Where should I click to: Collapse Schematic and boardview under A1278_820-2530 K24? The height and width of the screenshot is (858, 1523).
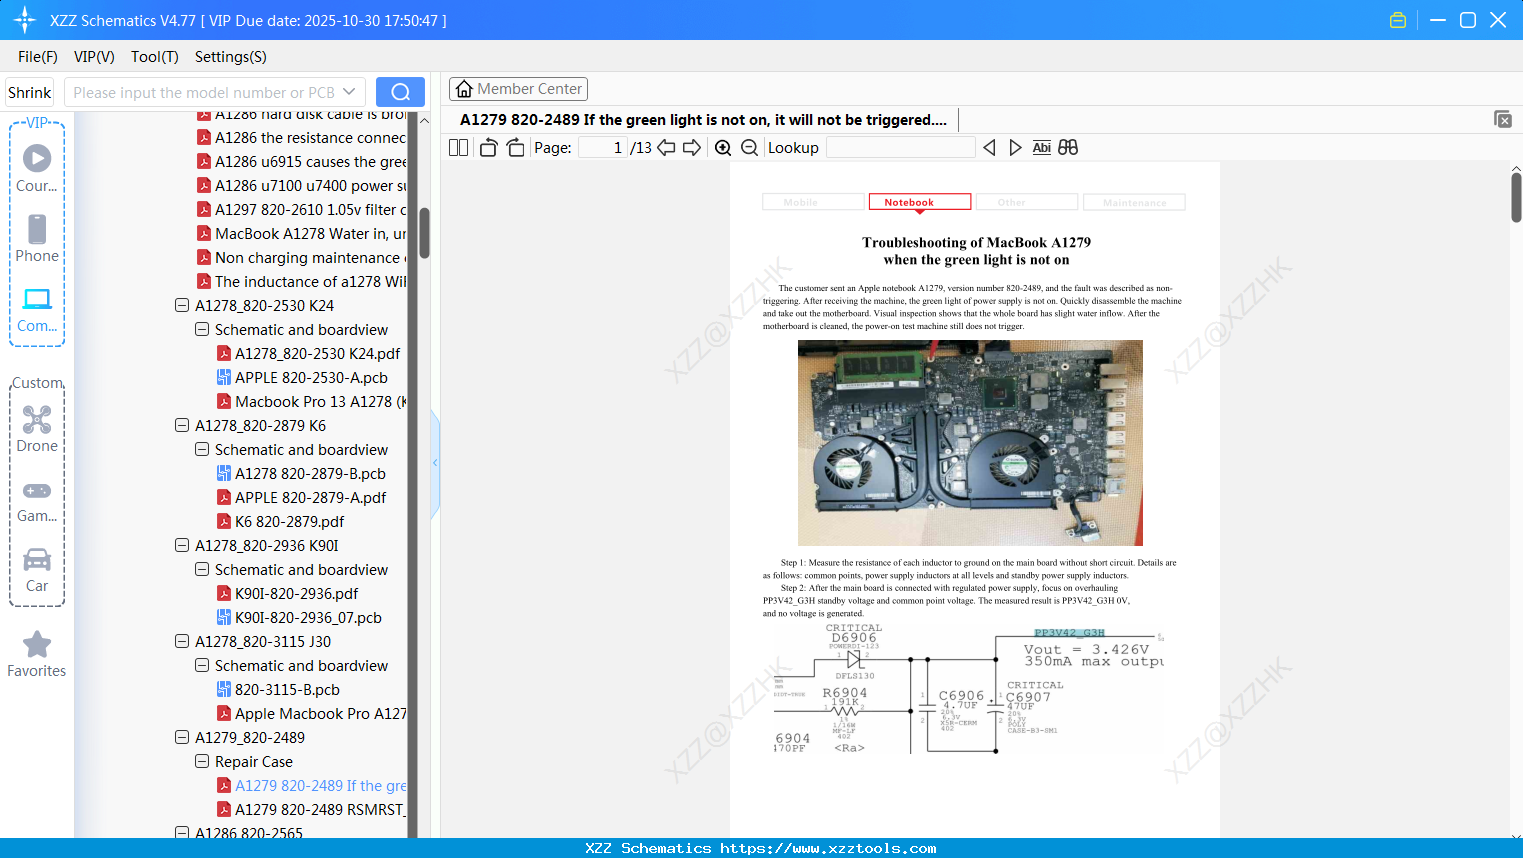[x=202, y=329]
